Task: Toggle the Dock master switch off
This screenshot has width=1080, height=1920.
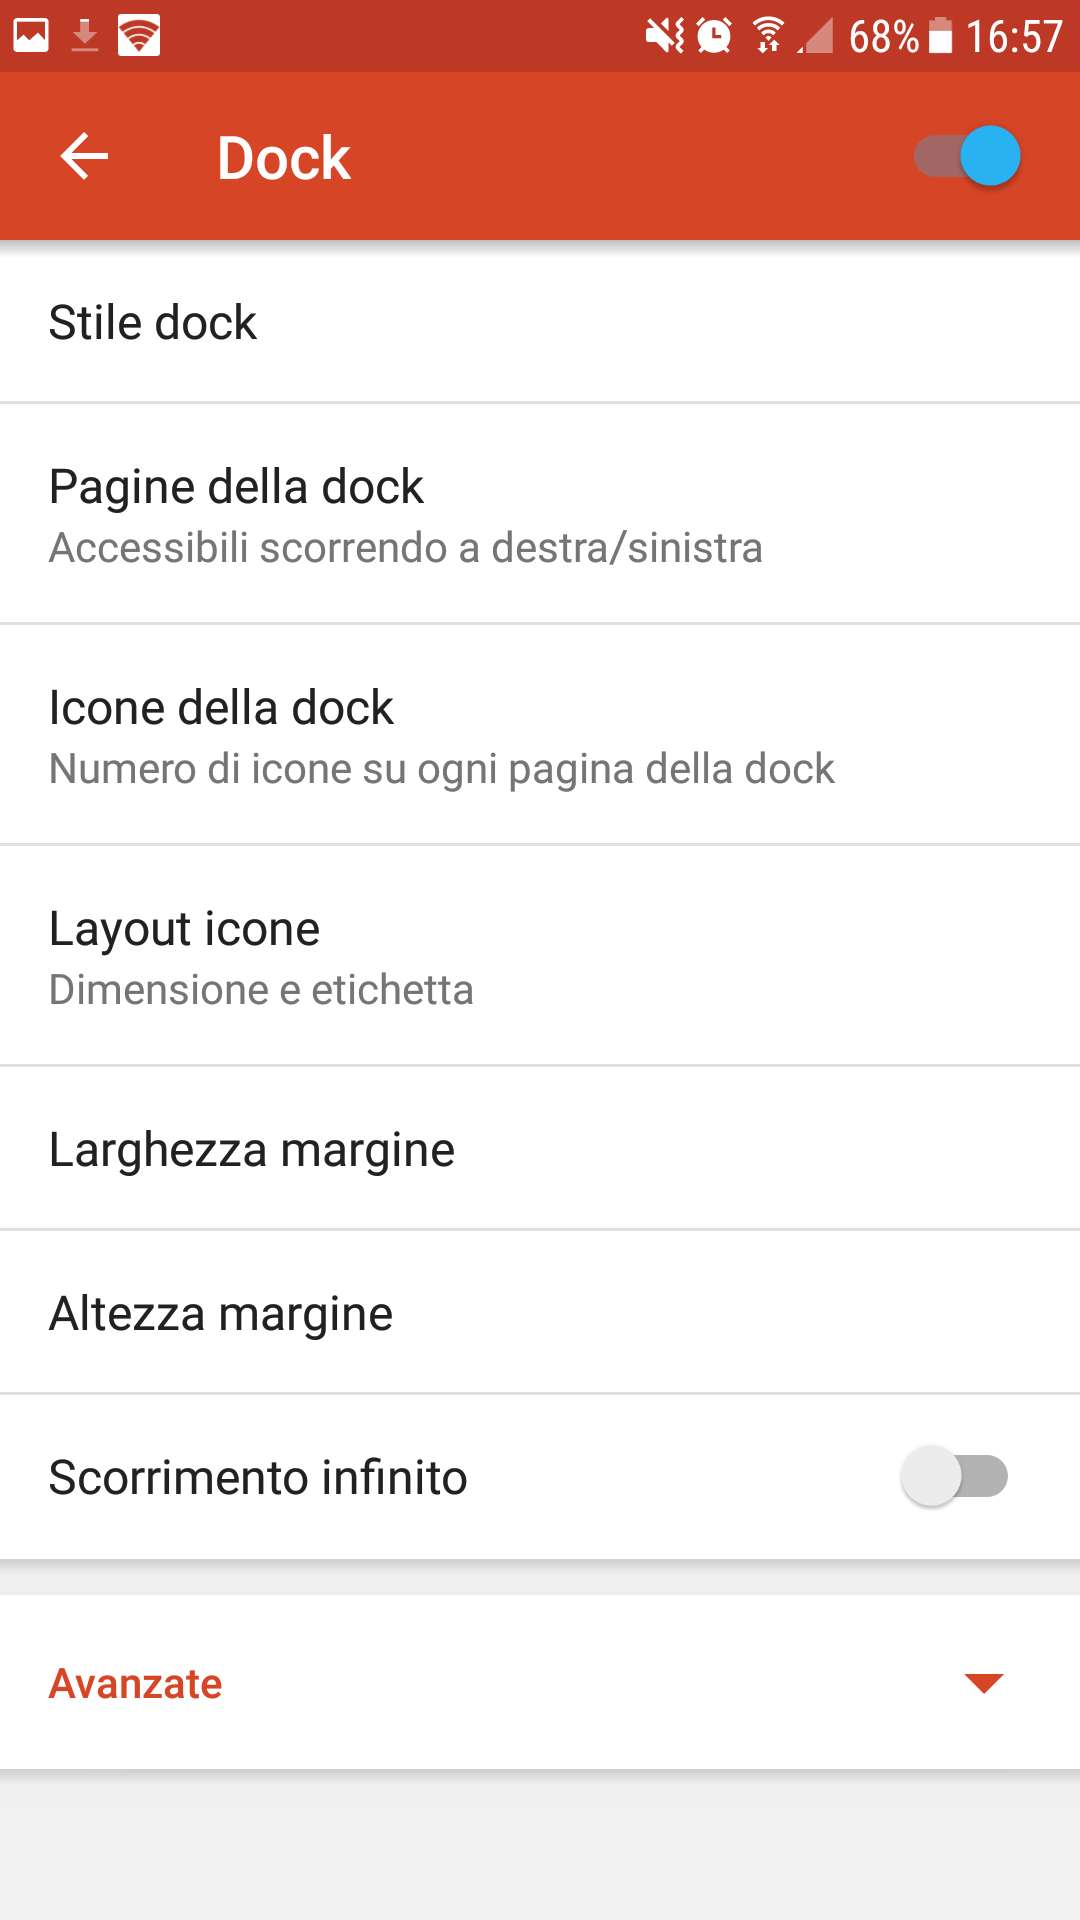Action: pos(967,156)
